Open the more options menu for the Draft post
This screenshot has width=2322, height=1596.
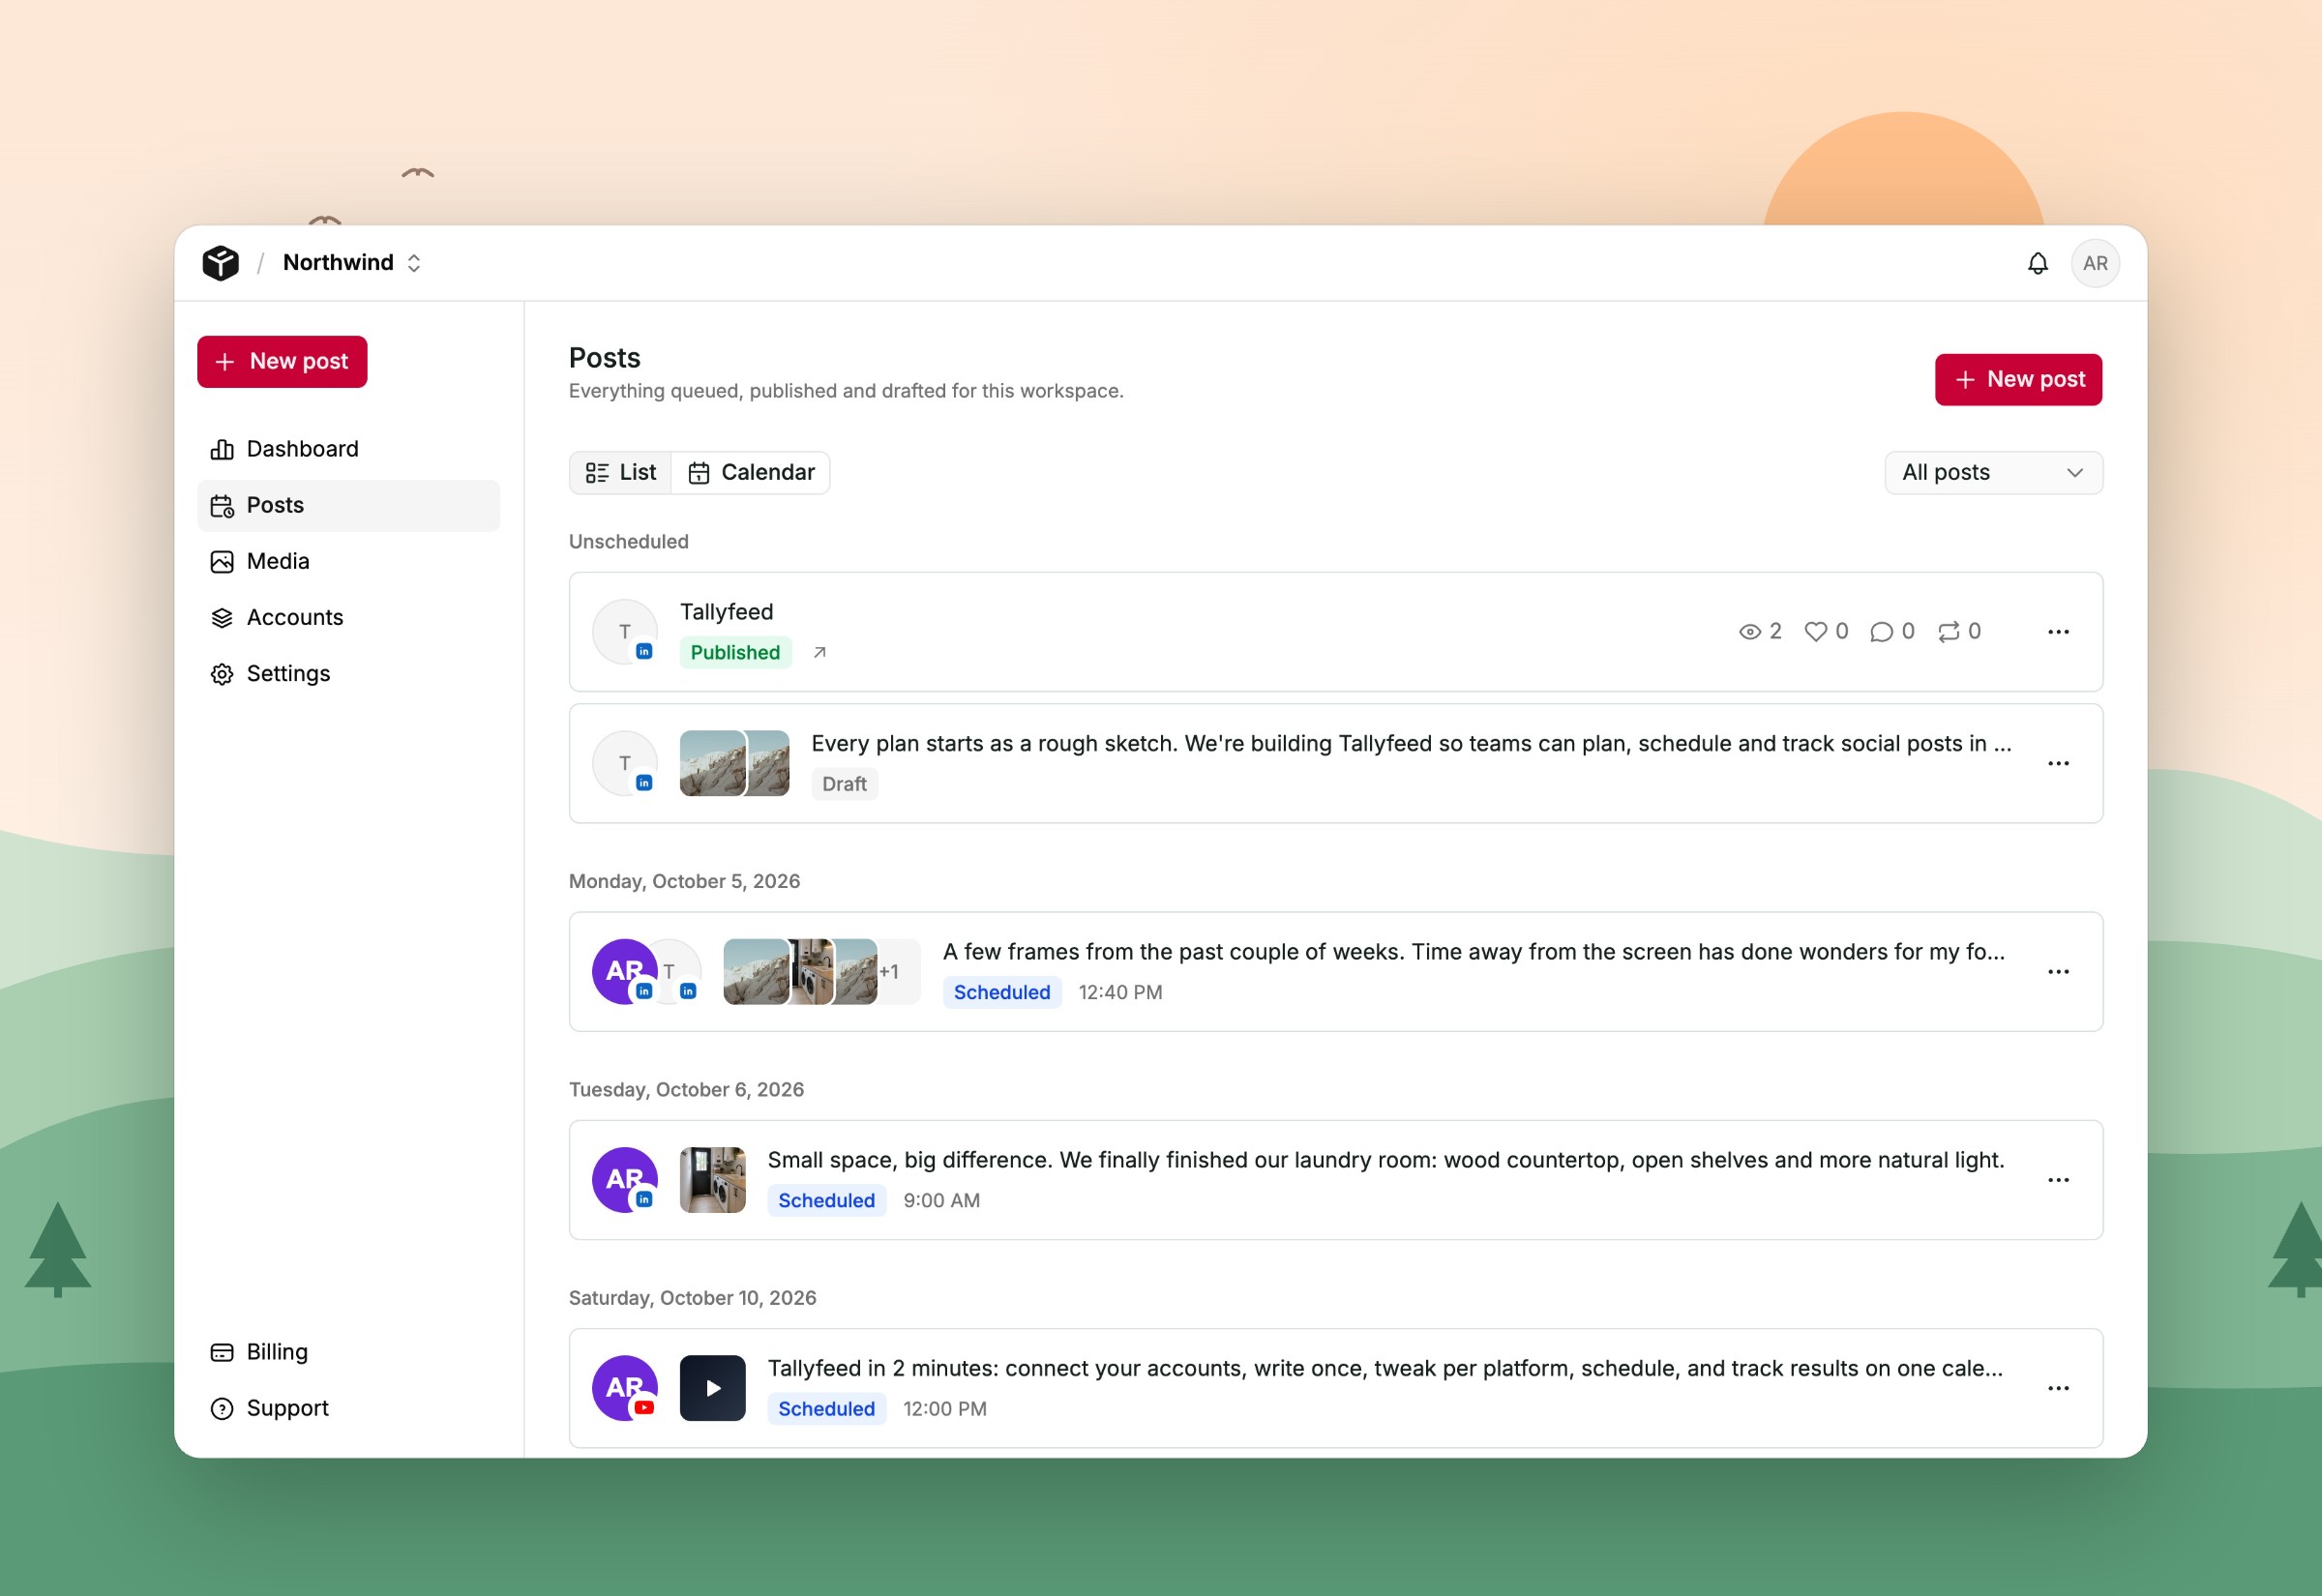point(2058,763)
